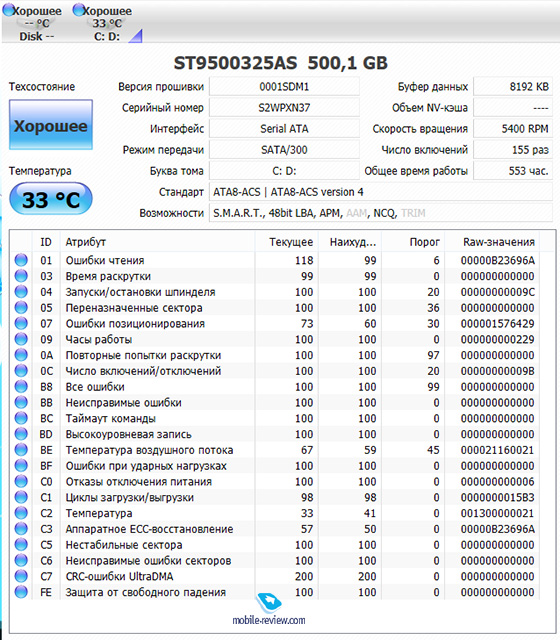The height and width of the screenshot is (640, 560).
Task: Click status icon for Запуски/остановки шпинделя row
Action: pos(21,292)
